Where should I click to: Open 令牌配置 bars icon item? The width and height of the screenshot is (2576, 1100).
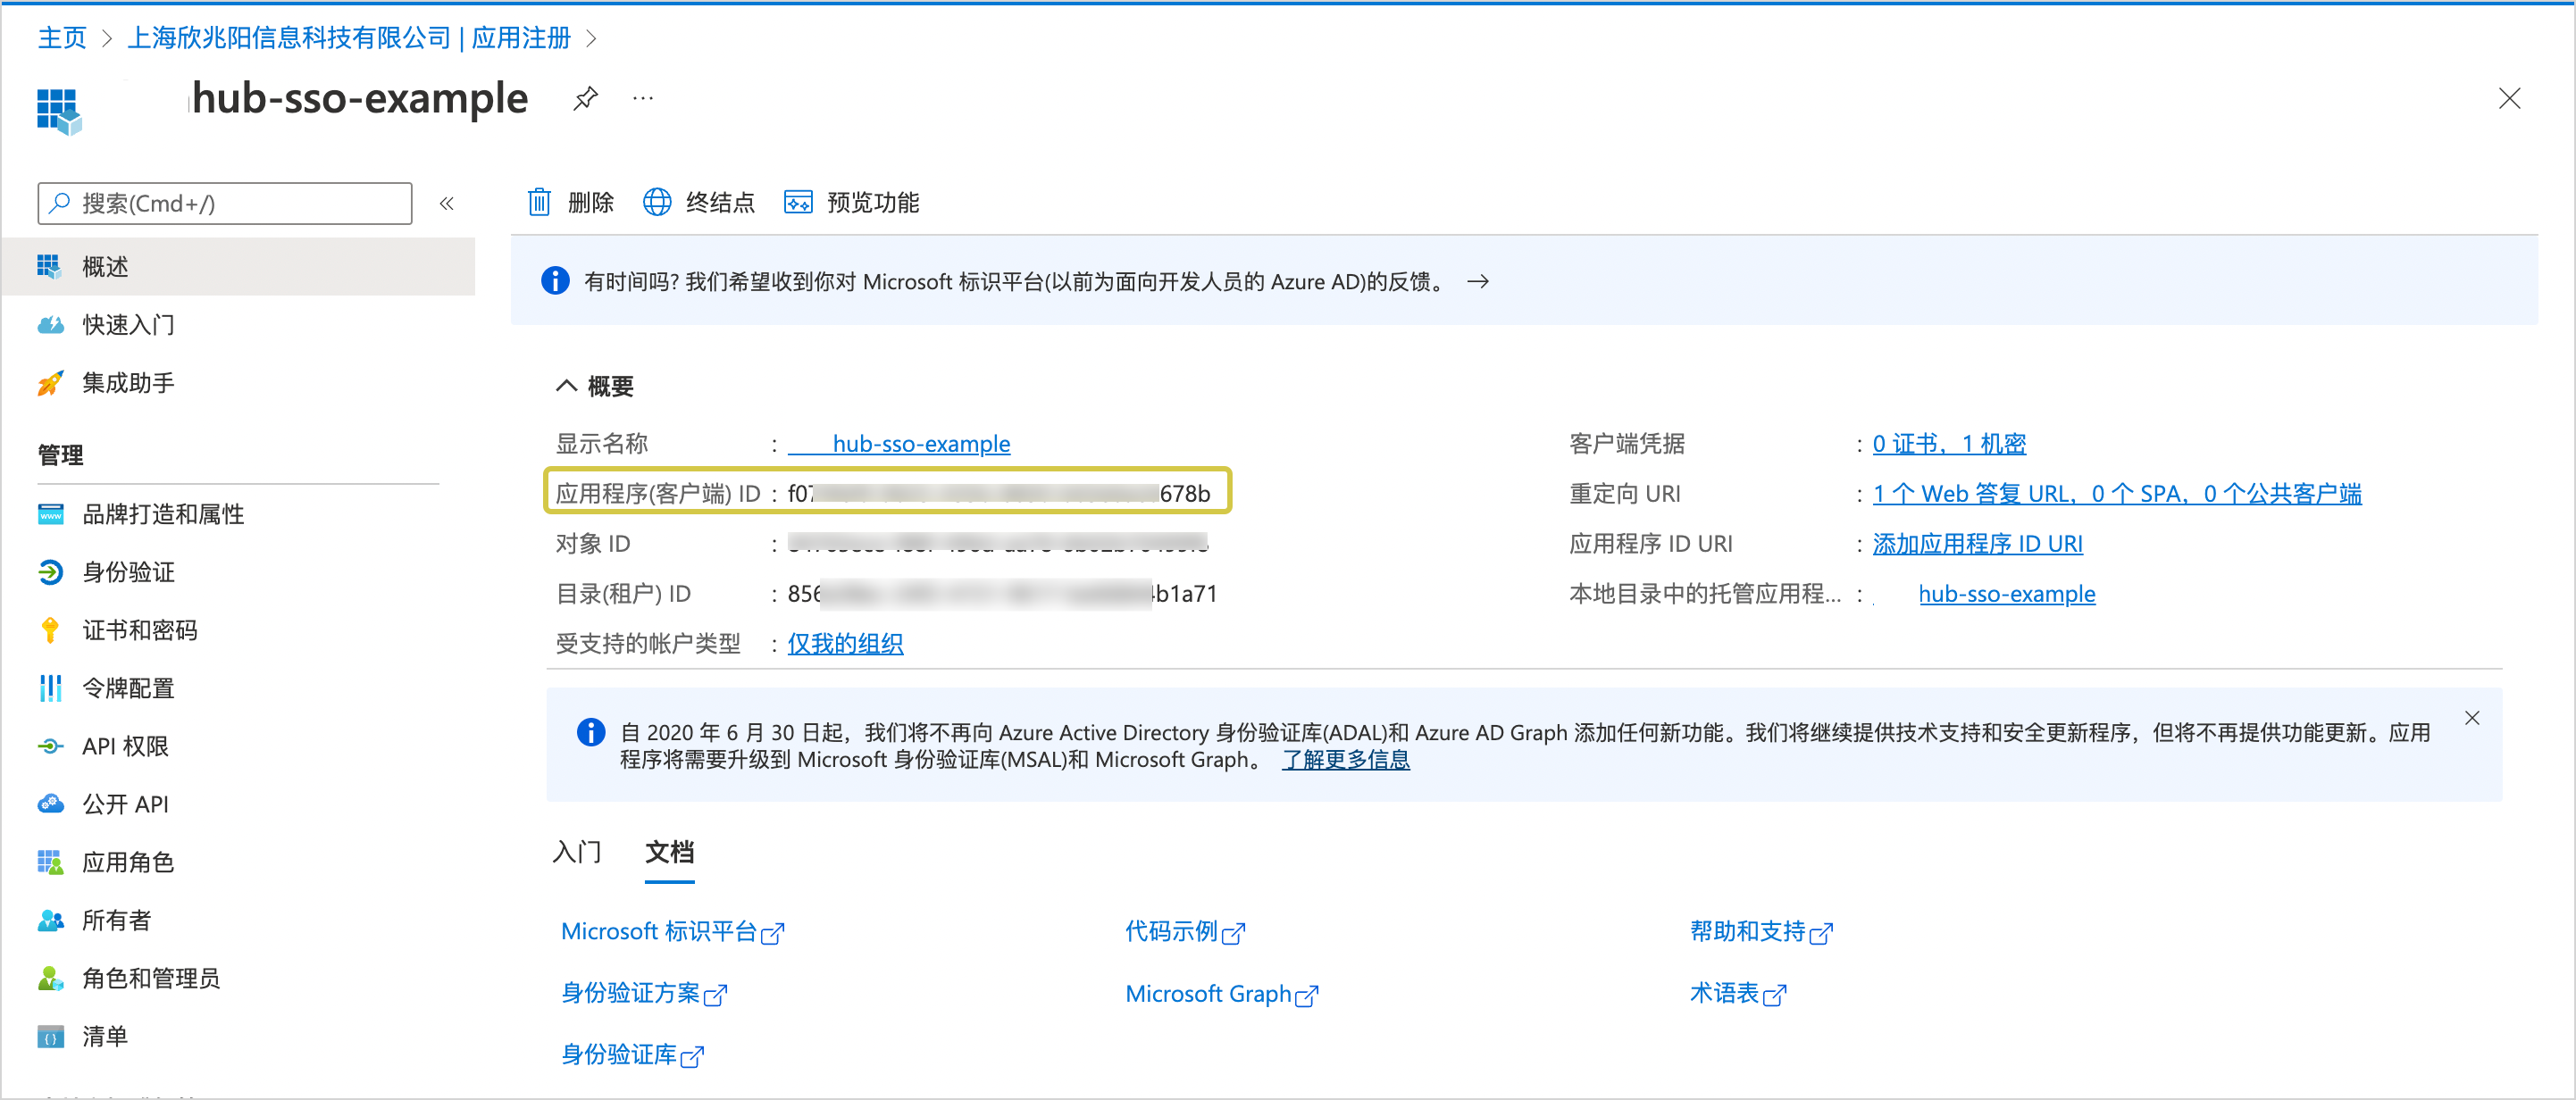point(50,688)
